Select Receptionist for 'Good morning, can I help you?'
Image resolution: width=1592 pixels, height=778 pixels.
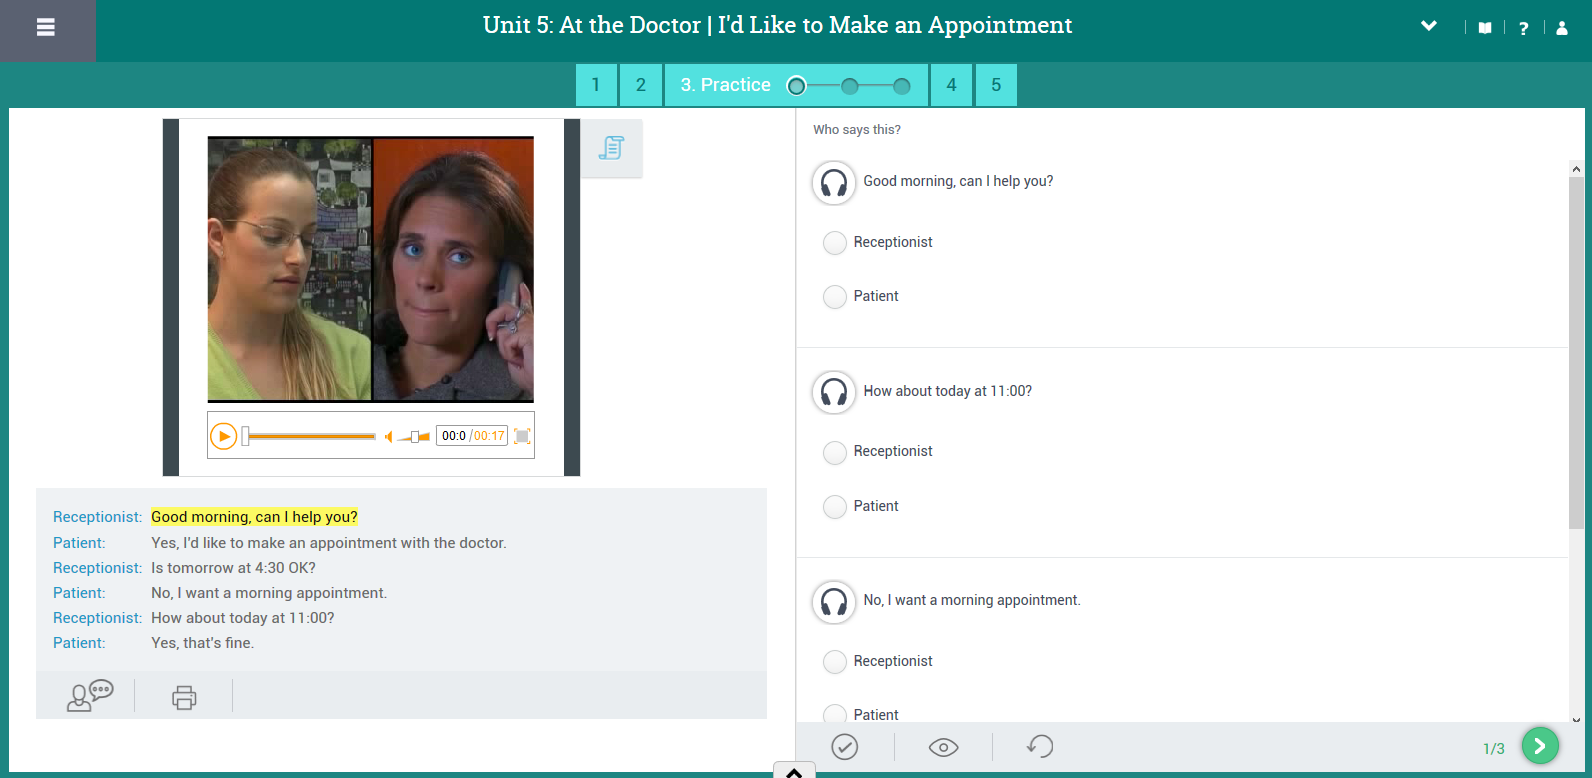click(835, 243)
